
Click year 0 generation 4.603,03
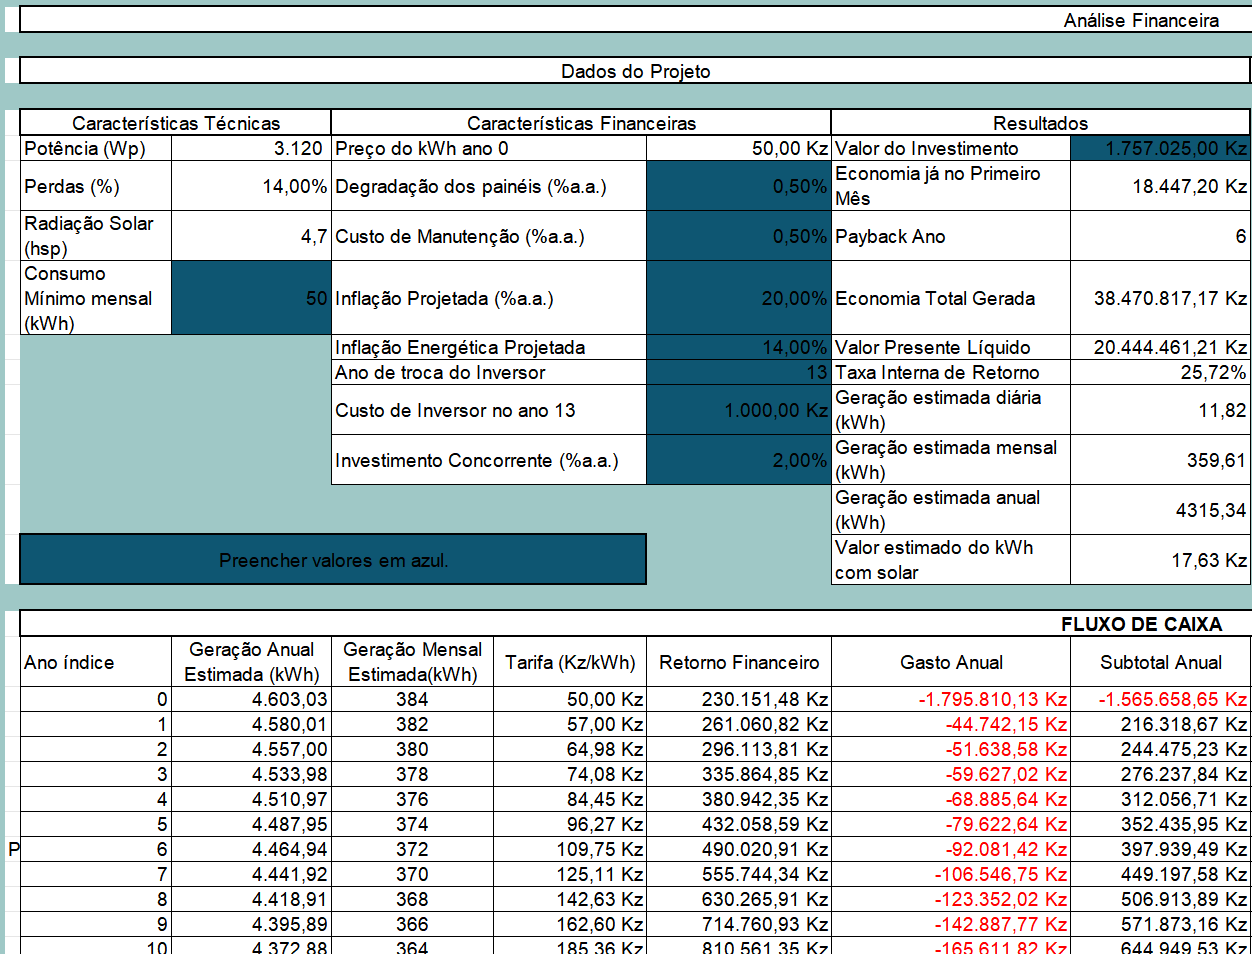click(251, 699)
